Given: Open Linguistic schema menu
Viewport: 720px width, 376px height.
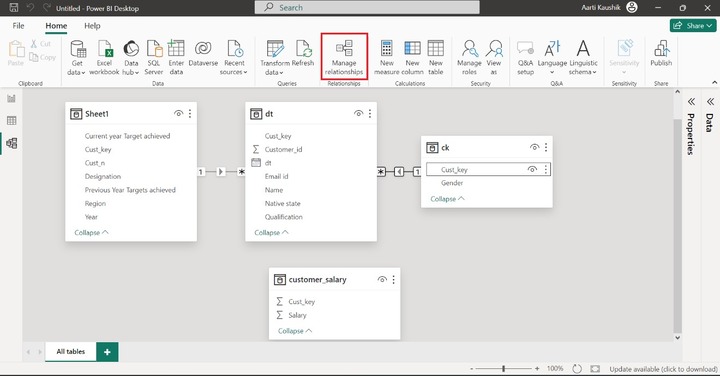Looking at the screenshot, I should click(583, 58).
